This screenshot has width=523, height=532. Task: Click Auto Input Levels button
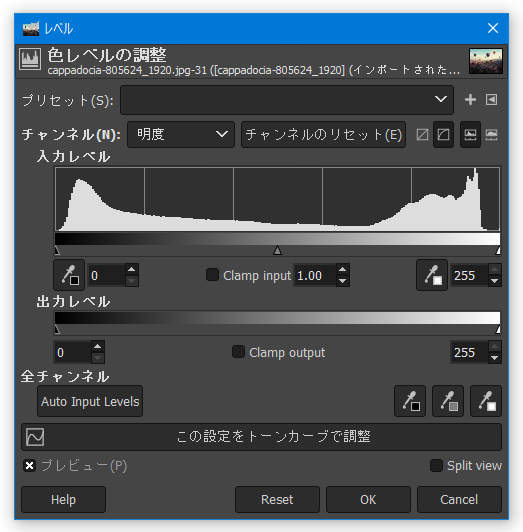click(90, 401)
